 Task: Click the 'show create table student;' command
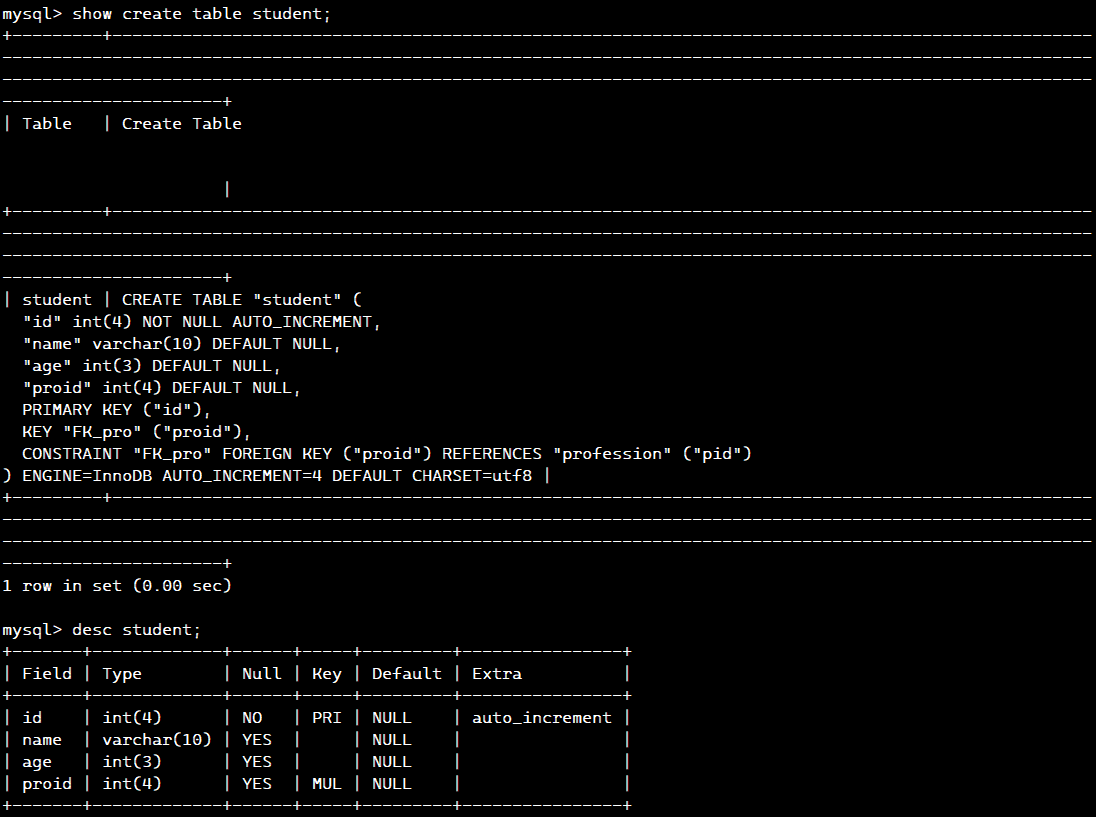(201, 14)
